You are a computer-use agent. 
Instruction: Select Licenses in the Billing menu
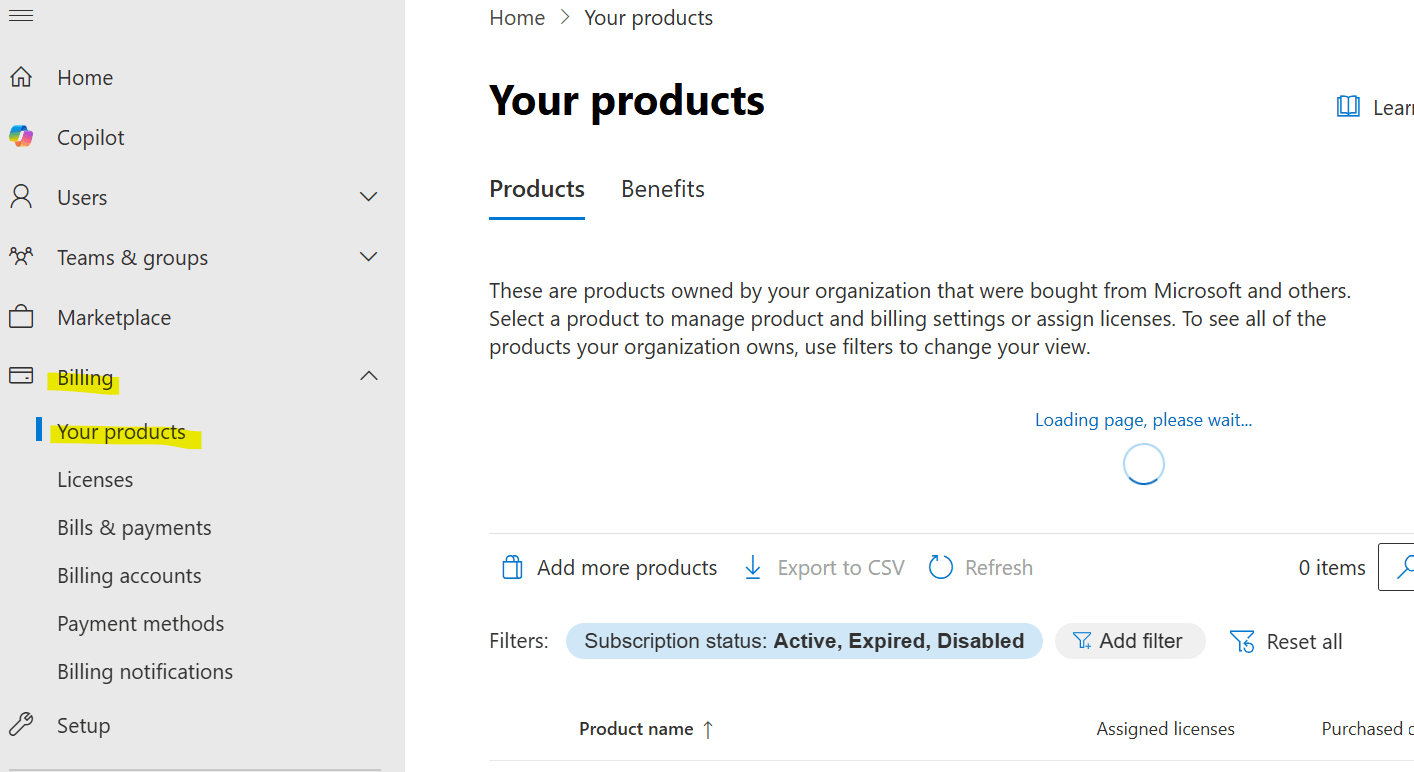95,479
